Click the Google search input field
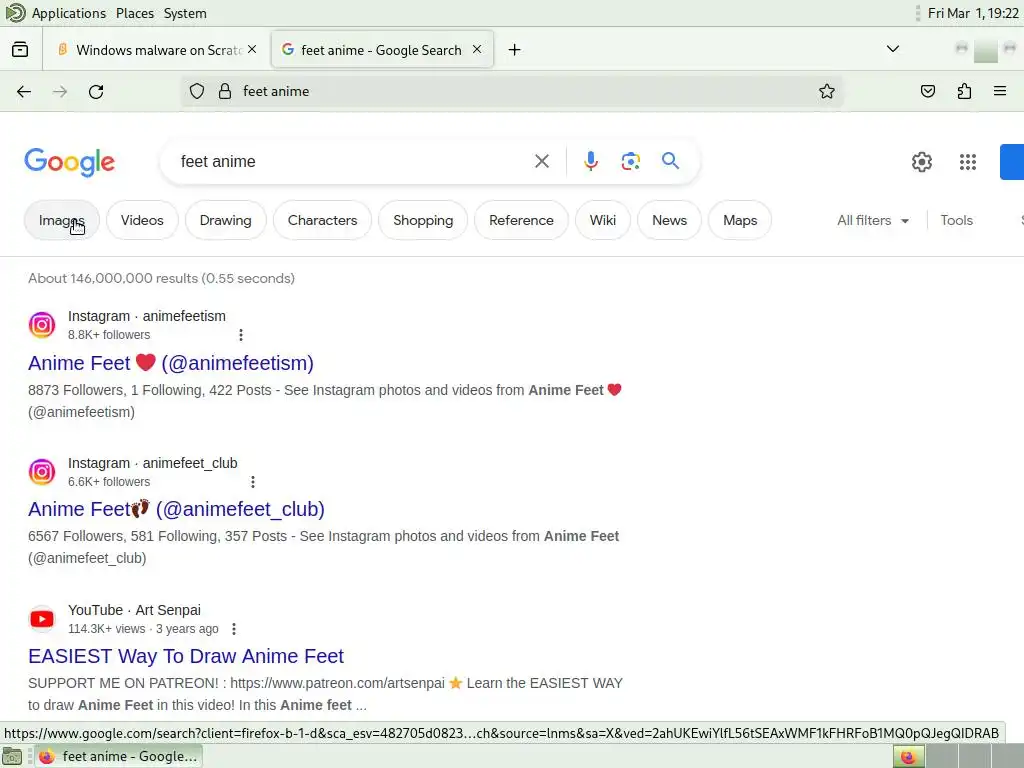Screen dimensions: 1024x768 353,161
